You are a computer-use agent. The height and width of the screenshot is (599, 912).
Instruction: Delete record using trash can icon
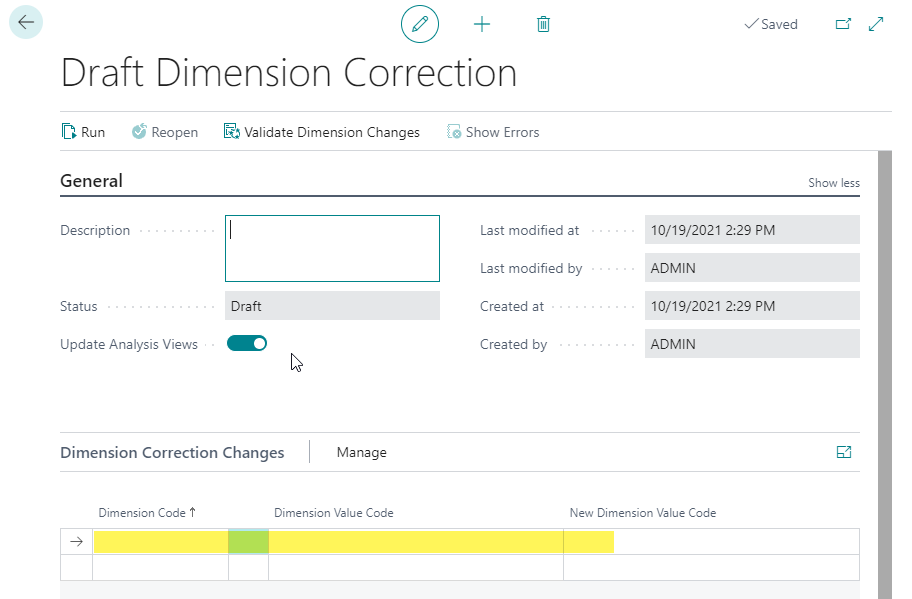[543, 24]
